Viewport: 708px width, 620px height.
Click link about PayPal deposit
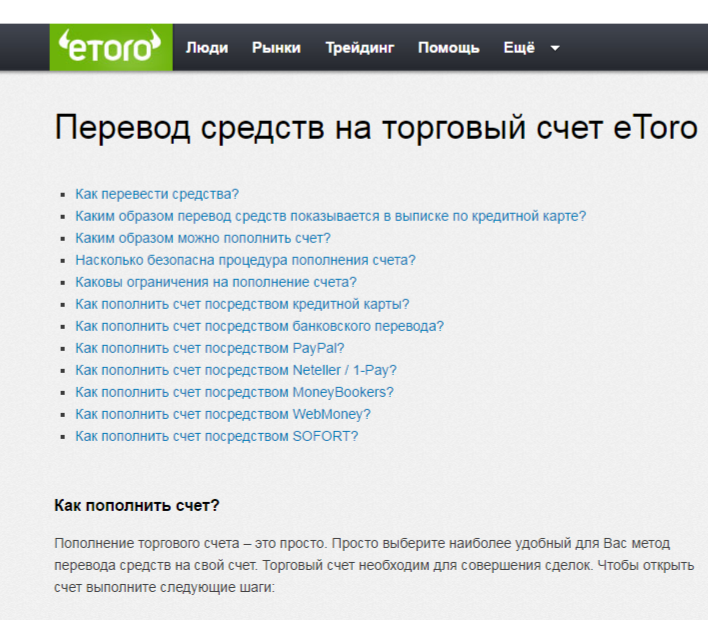[210, 348]
